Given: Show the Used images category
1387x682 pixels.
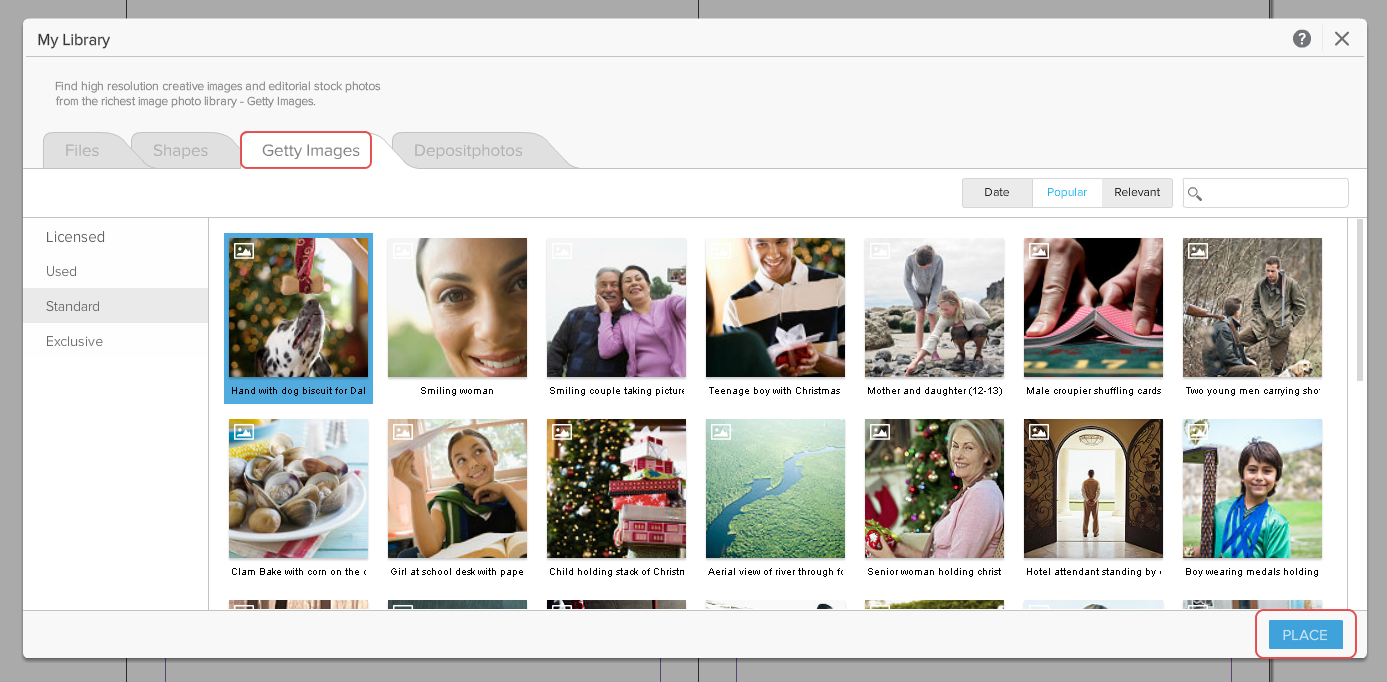Looking at the screenshot, I should (61, 272).
